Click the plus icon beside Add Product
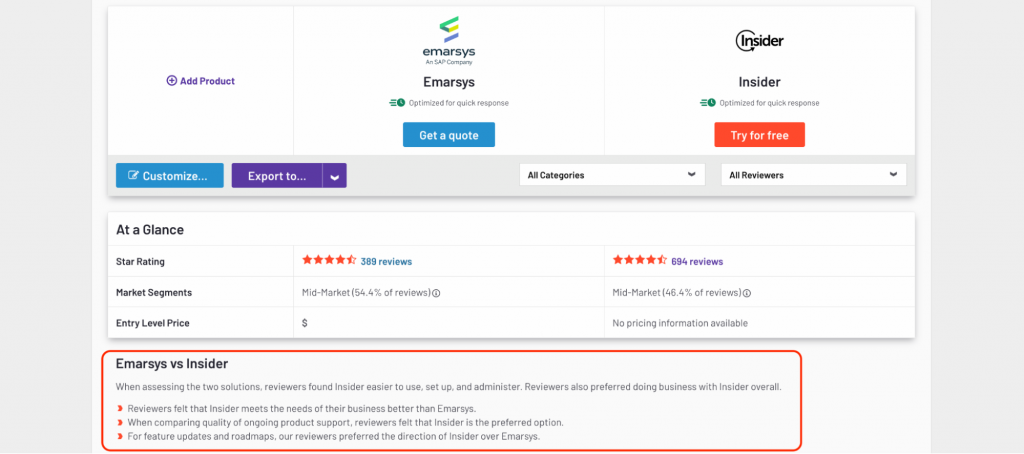This screenshot has width=1024, height=454. pos(172,81)
